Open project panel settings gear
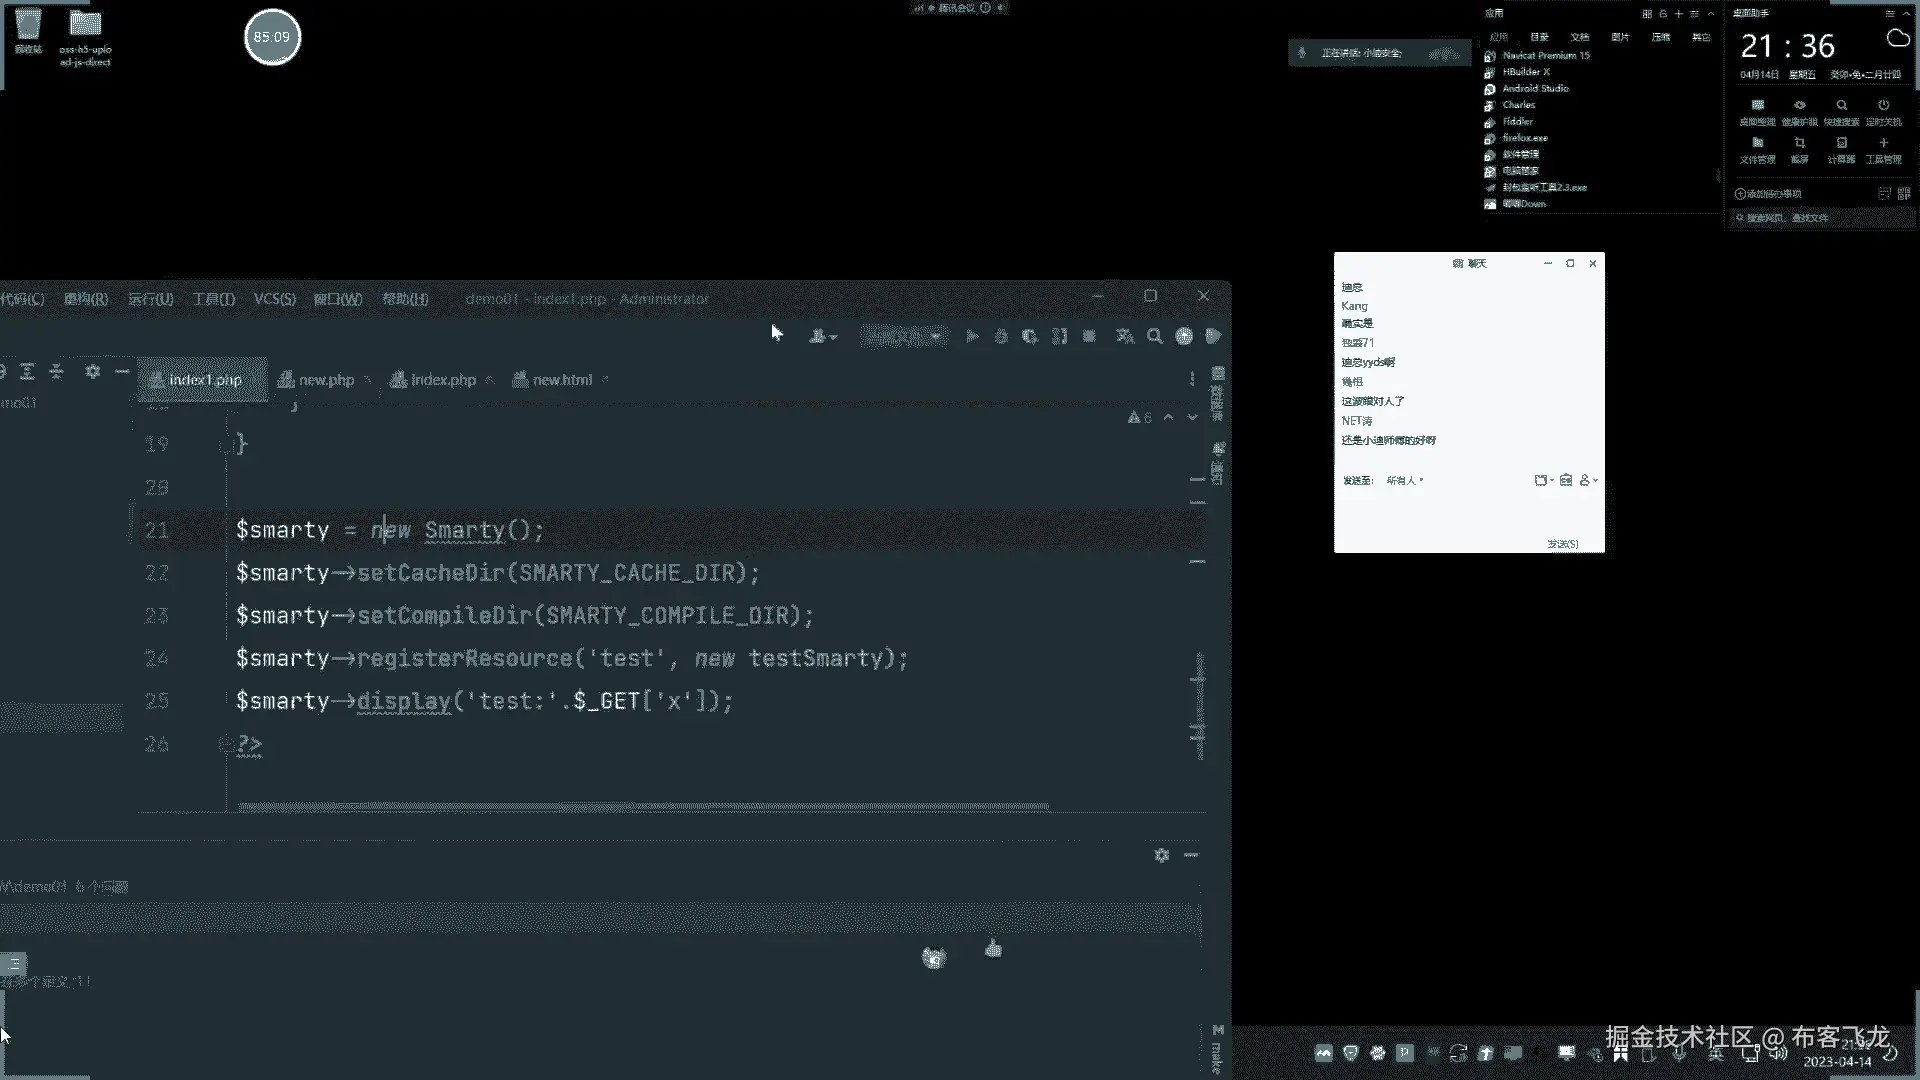 click(x=92, y=372)
